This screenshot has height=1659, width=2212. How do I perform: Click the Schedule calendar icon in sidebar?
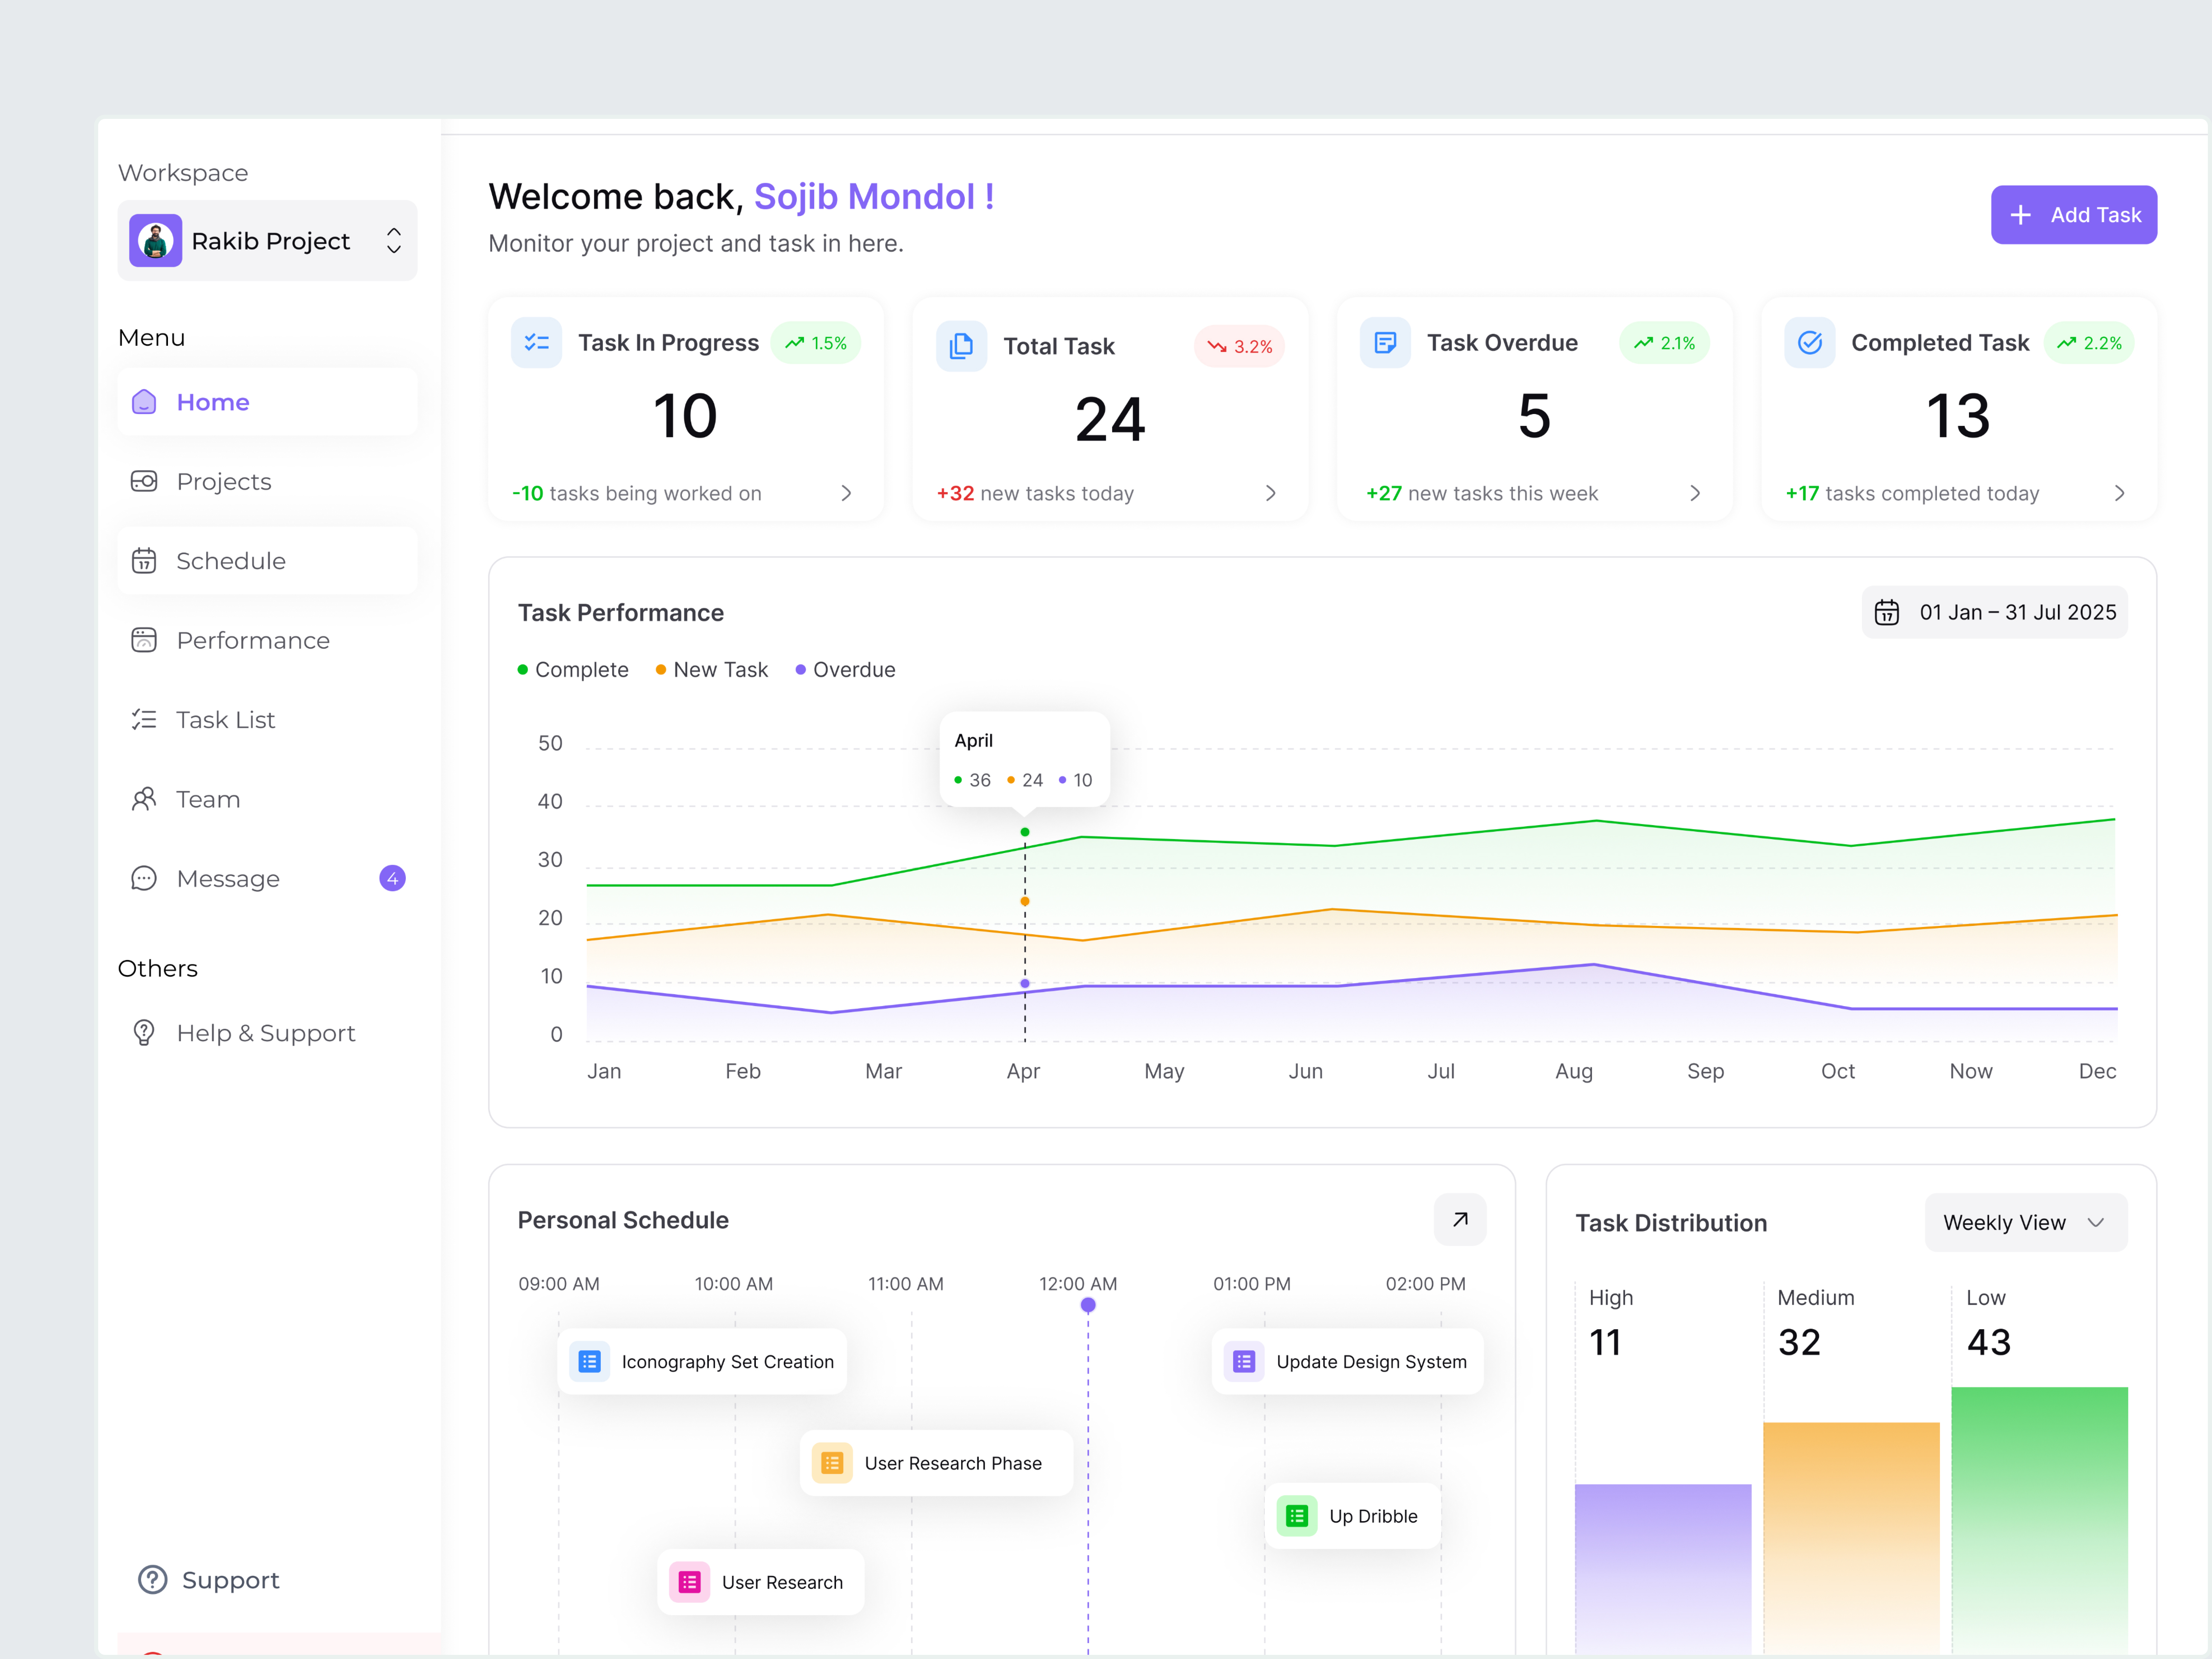click(x=144, y=561)
